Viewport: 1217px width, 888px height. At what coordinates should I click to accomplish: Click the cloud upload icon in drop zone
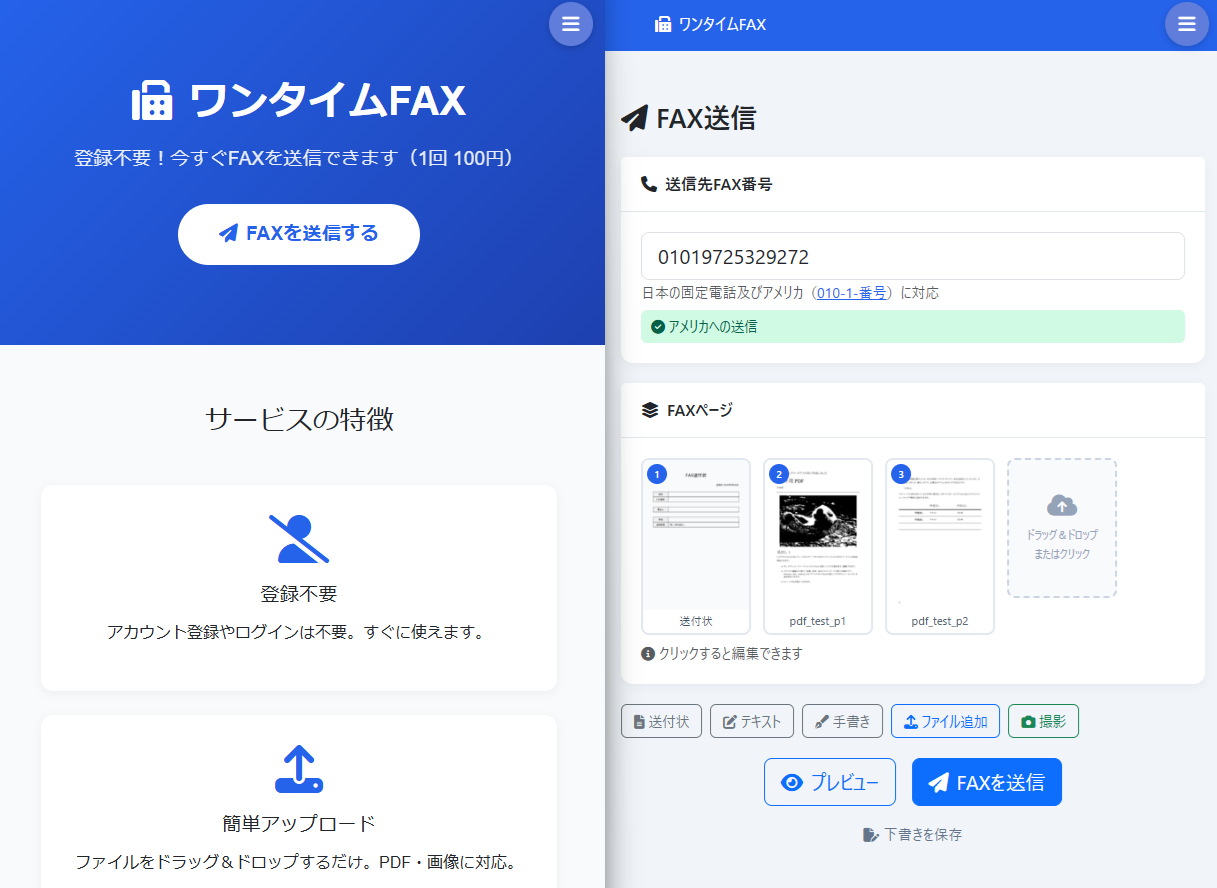(1061, 505)
